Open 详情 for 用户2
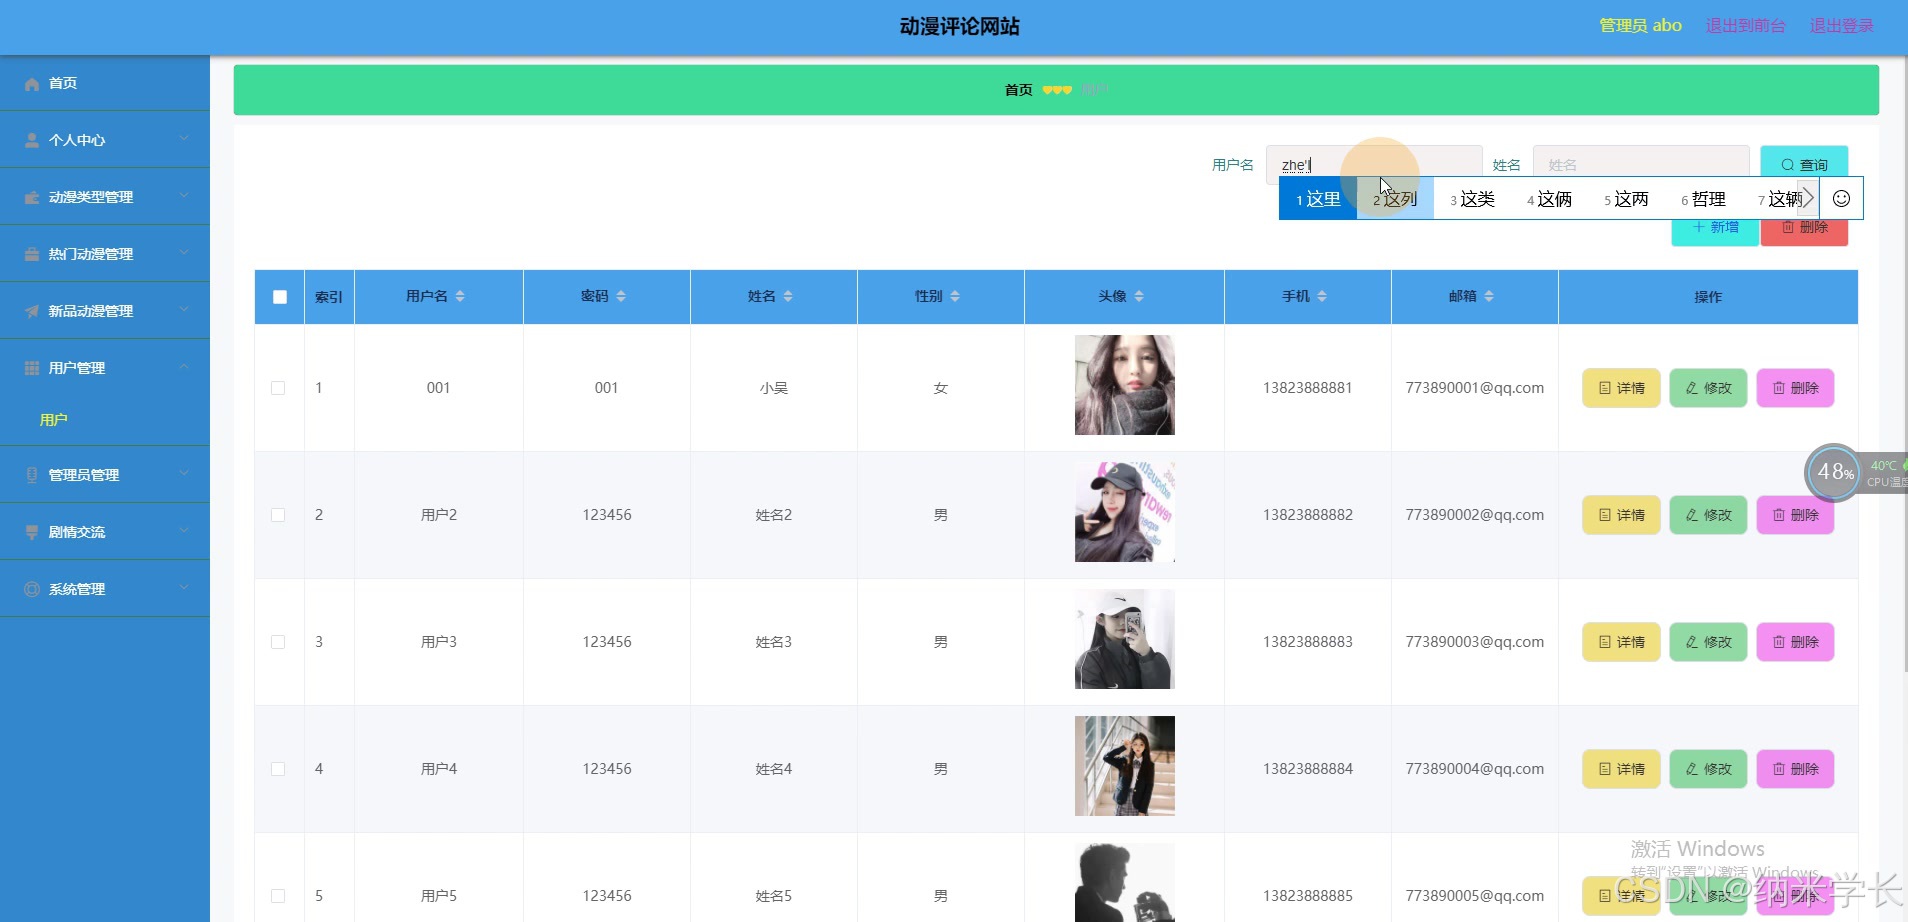 click(1620, 514)
